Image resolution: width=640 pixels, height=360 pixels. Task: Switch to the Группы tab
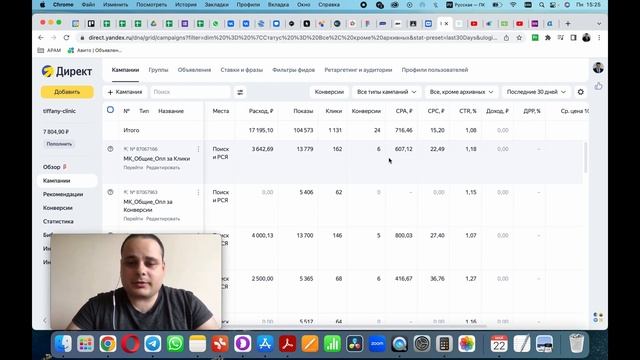[158, 70]
